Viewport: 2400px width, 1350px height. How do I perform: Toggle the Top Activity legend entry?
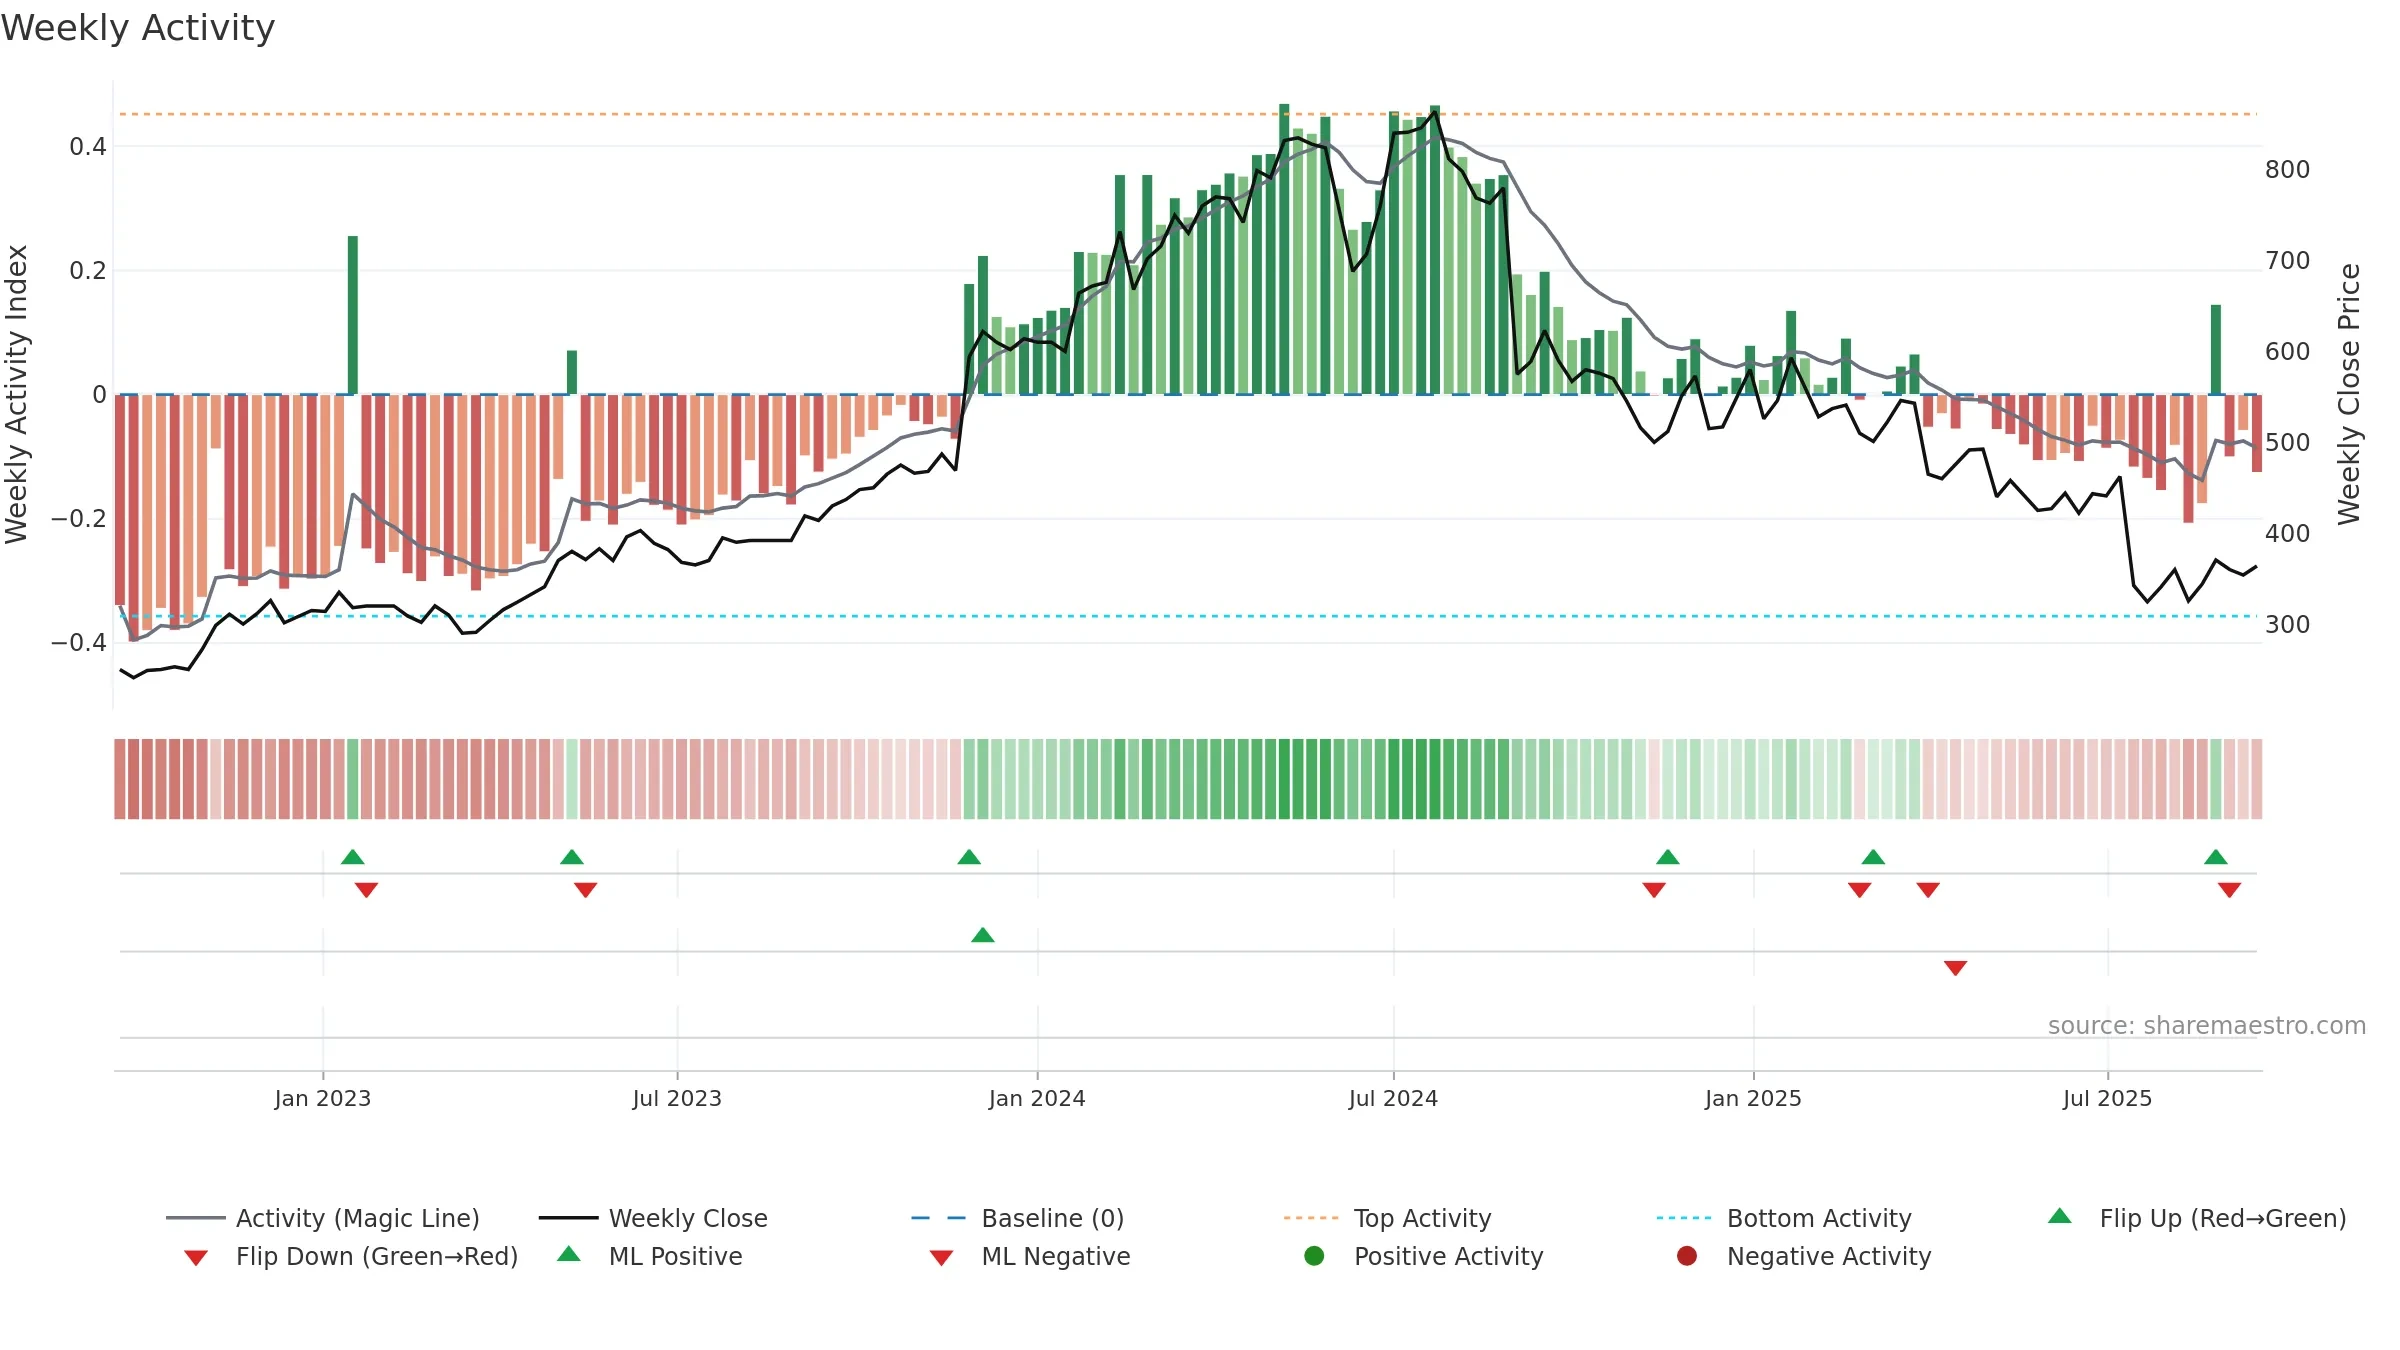click(x=1387, y=1218)
